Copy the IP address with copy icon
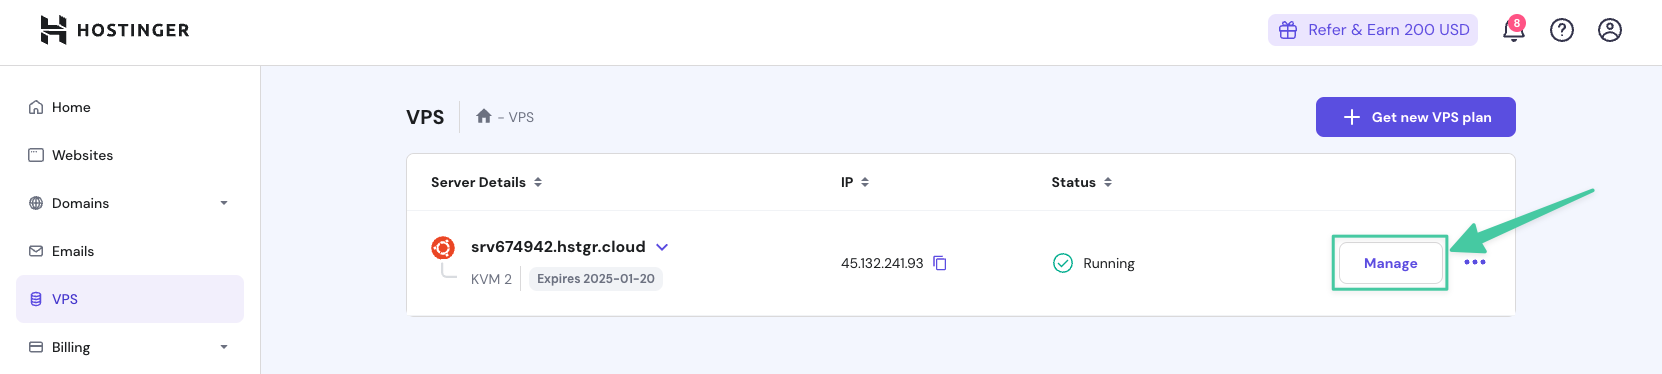The height and width of the screenshot is (374, 1662). click(x=940, y=263)
